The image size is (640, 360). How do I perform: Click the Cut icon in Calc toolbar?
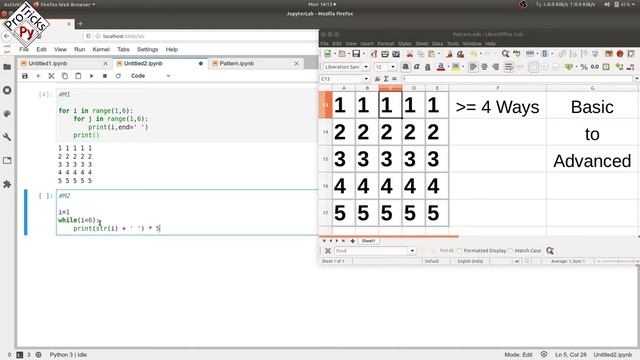409,54
